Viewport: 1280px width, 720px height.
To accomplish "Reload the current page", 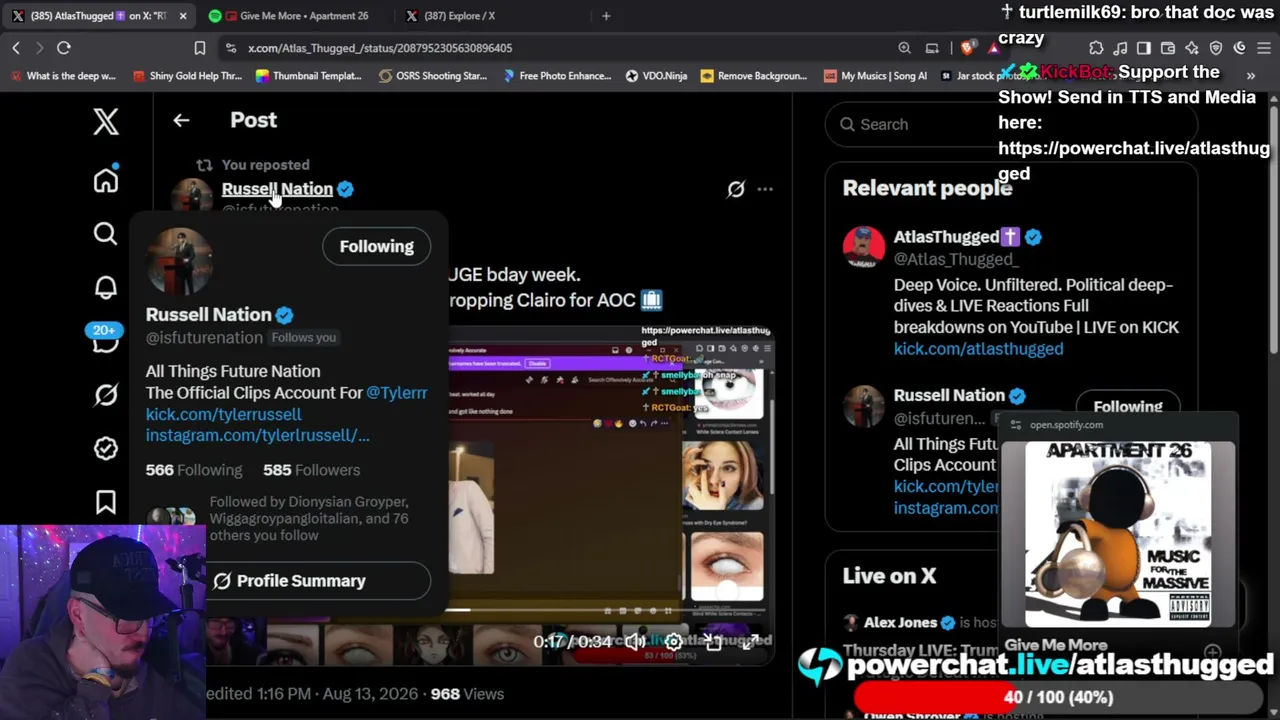I will 63,48.
